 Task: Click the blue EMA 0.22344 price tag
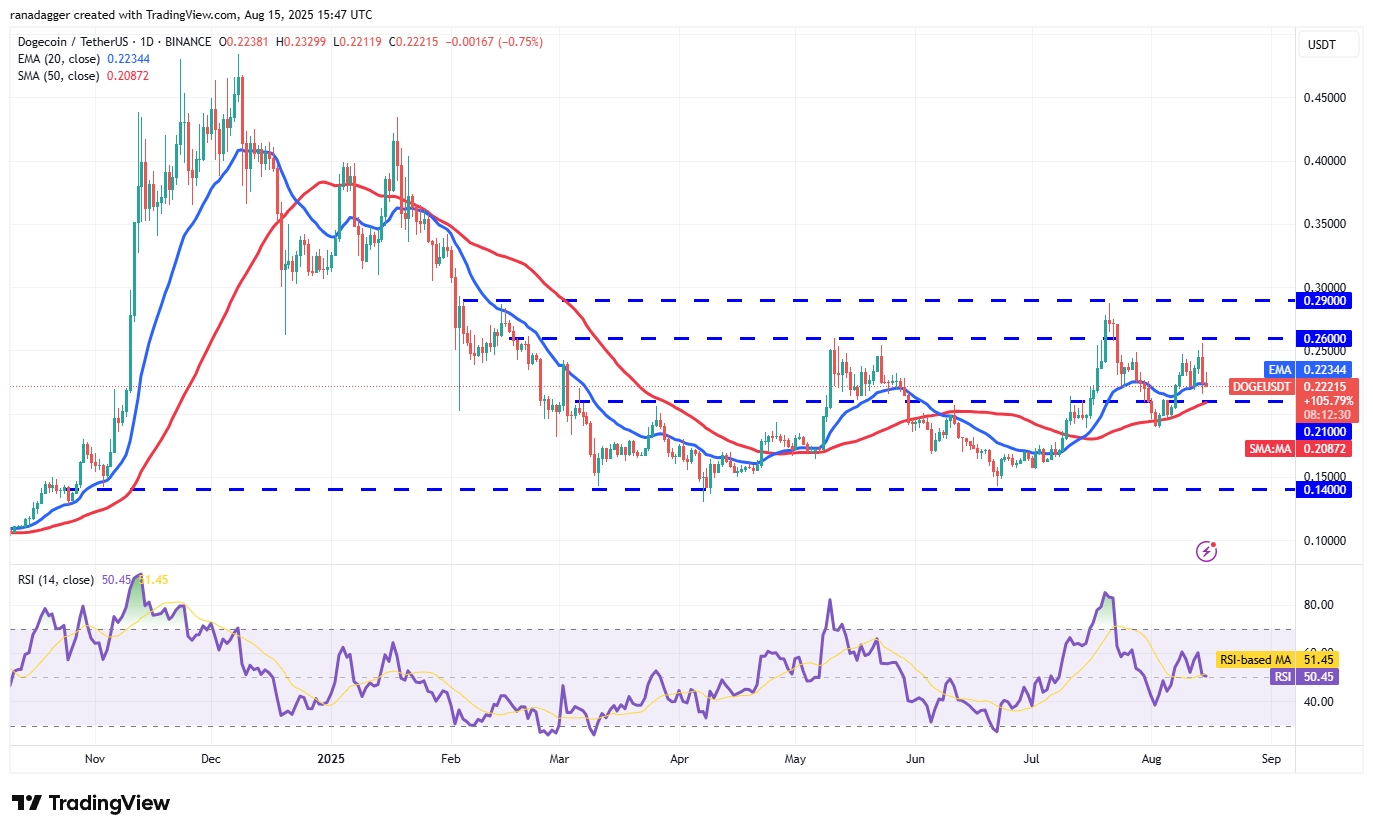(1310, 369)
